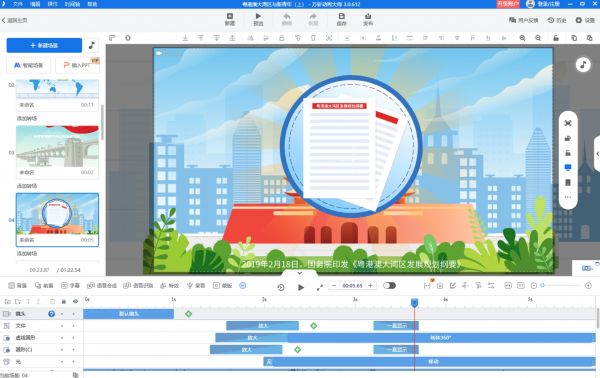
Task: Open the File menu in the title bar
Action: click(x=18, y=4)
